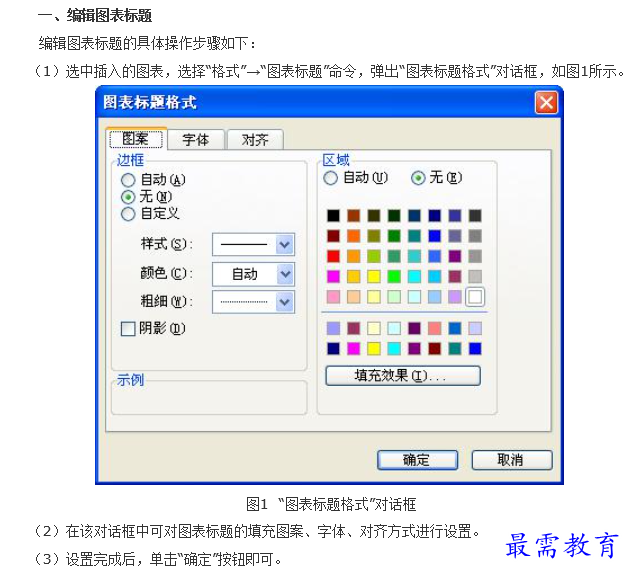Click the 一、编辑图表标题 heading
Viewport: 627px width, 577px height.
[95, 16]
